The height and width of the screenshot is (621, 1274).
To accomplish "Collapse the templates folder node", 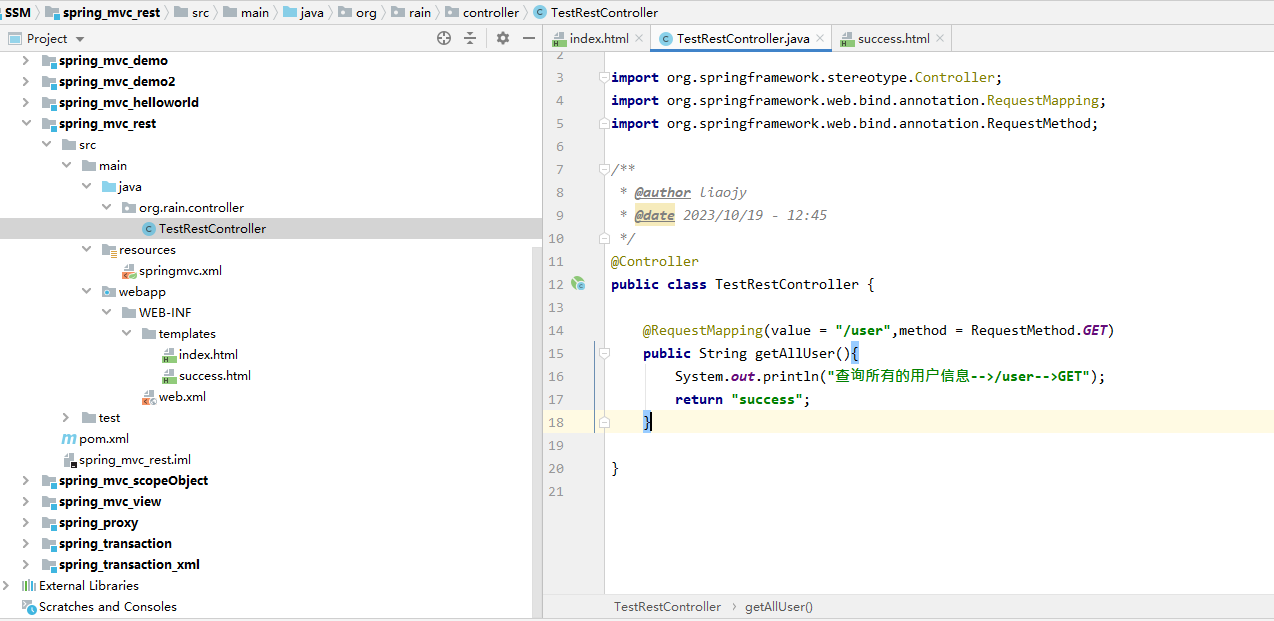I will (x=127, y=334).
